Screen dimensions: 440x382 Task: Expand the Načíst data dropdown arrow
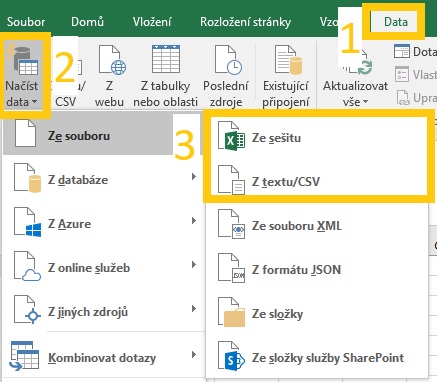pos(35,102)
